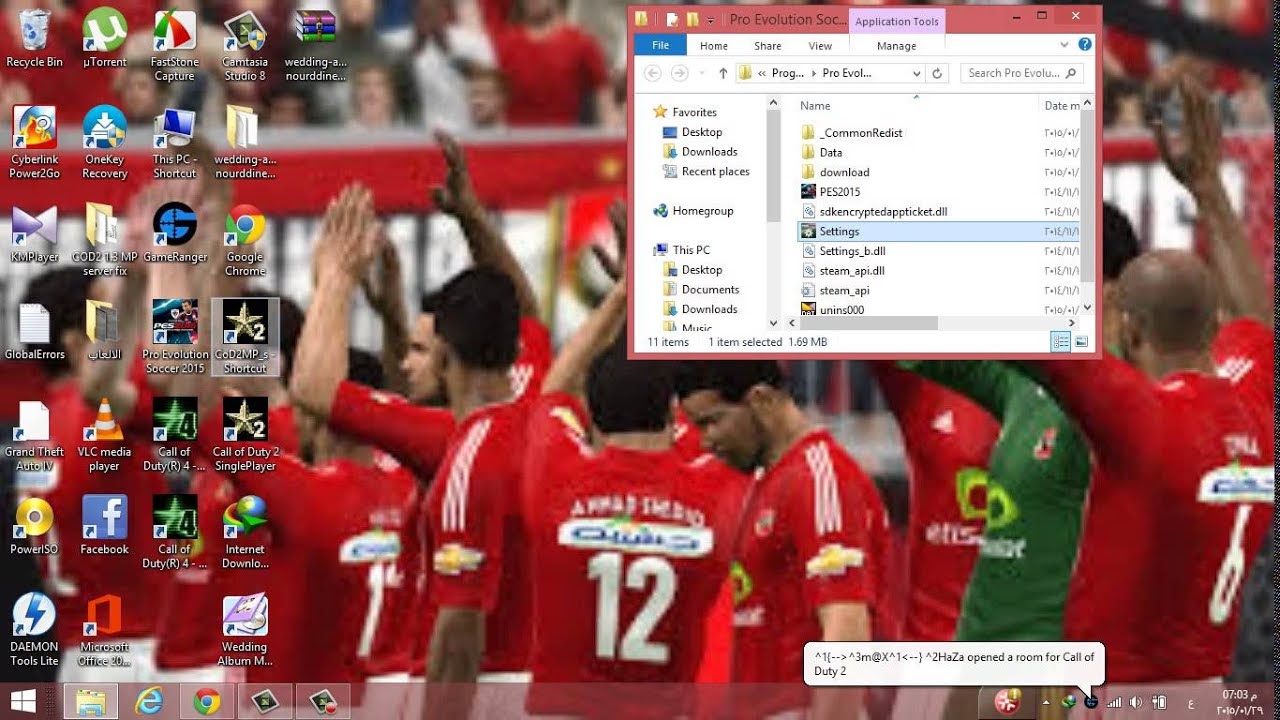
Task: Select the GlobalErrors file on desktop
Action: coord(34,330)
